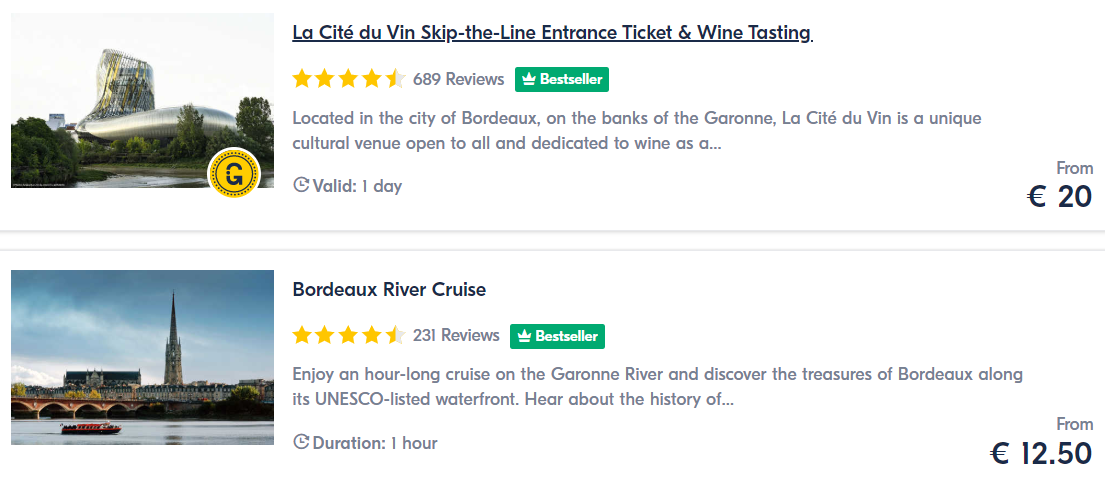Click the La Cité du Vin description text
Screen dimensions: 1105x478
click(637, 131)
